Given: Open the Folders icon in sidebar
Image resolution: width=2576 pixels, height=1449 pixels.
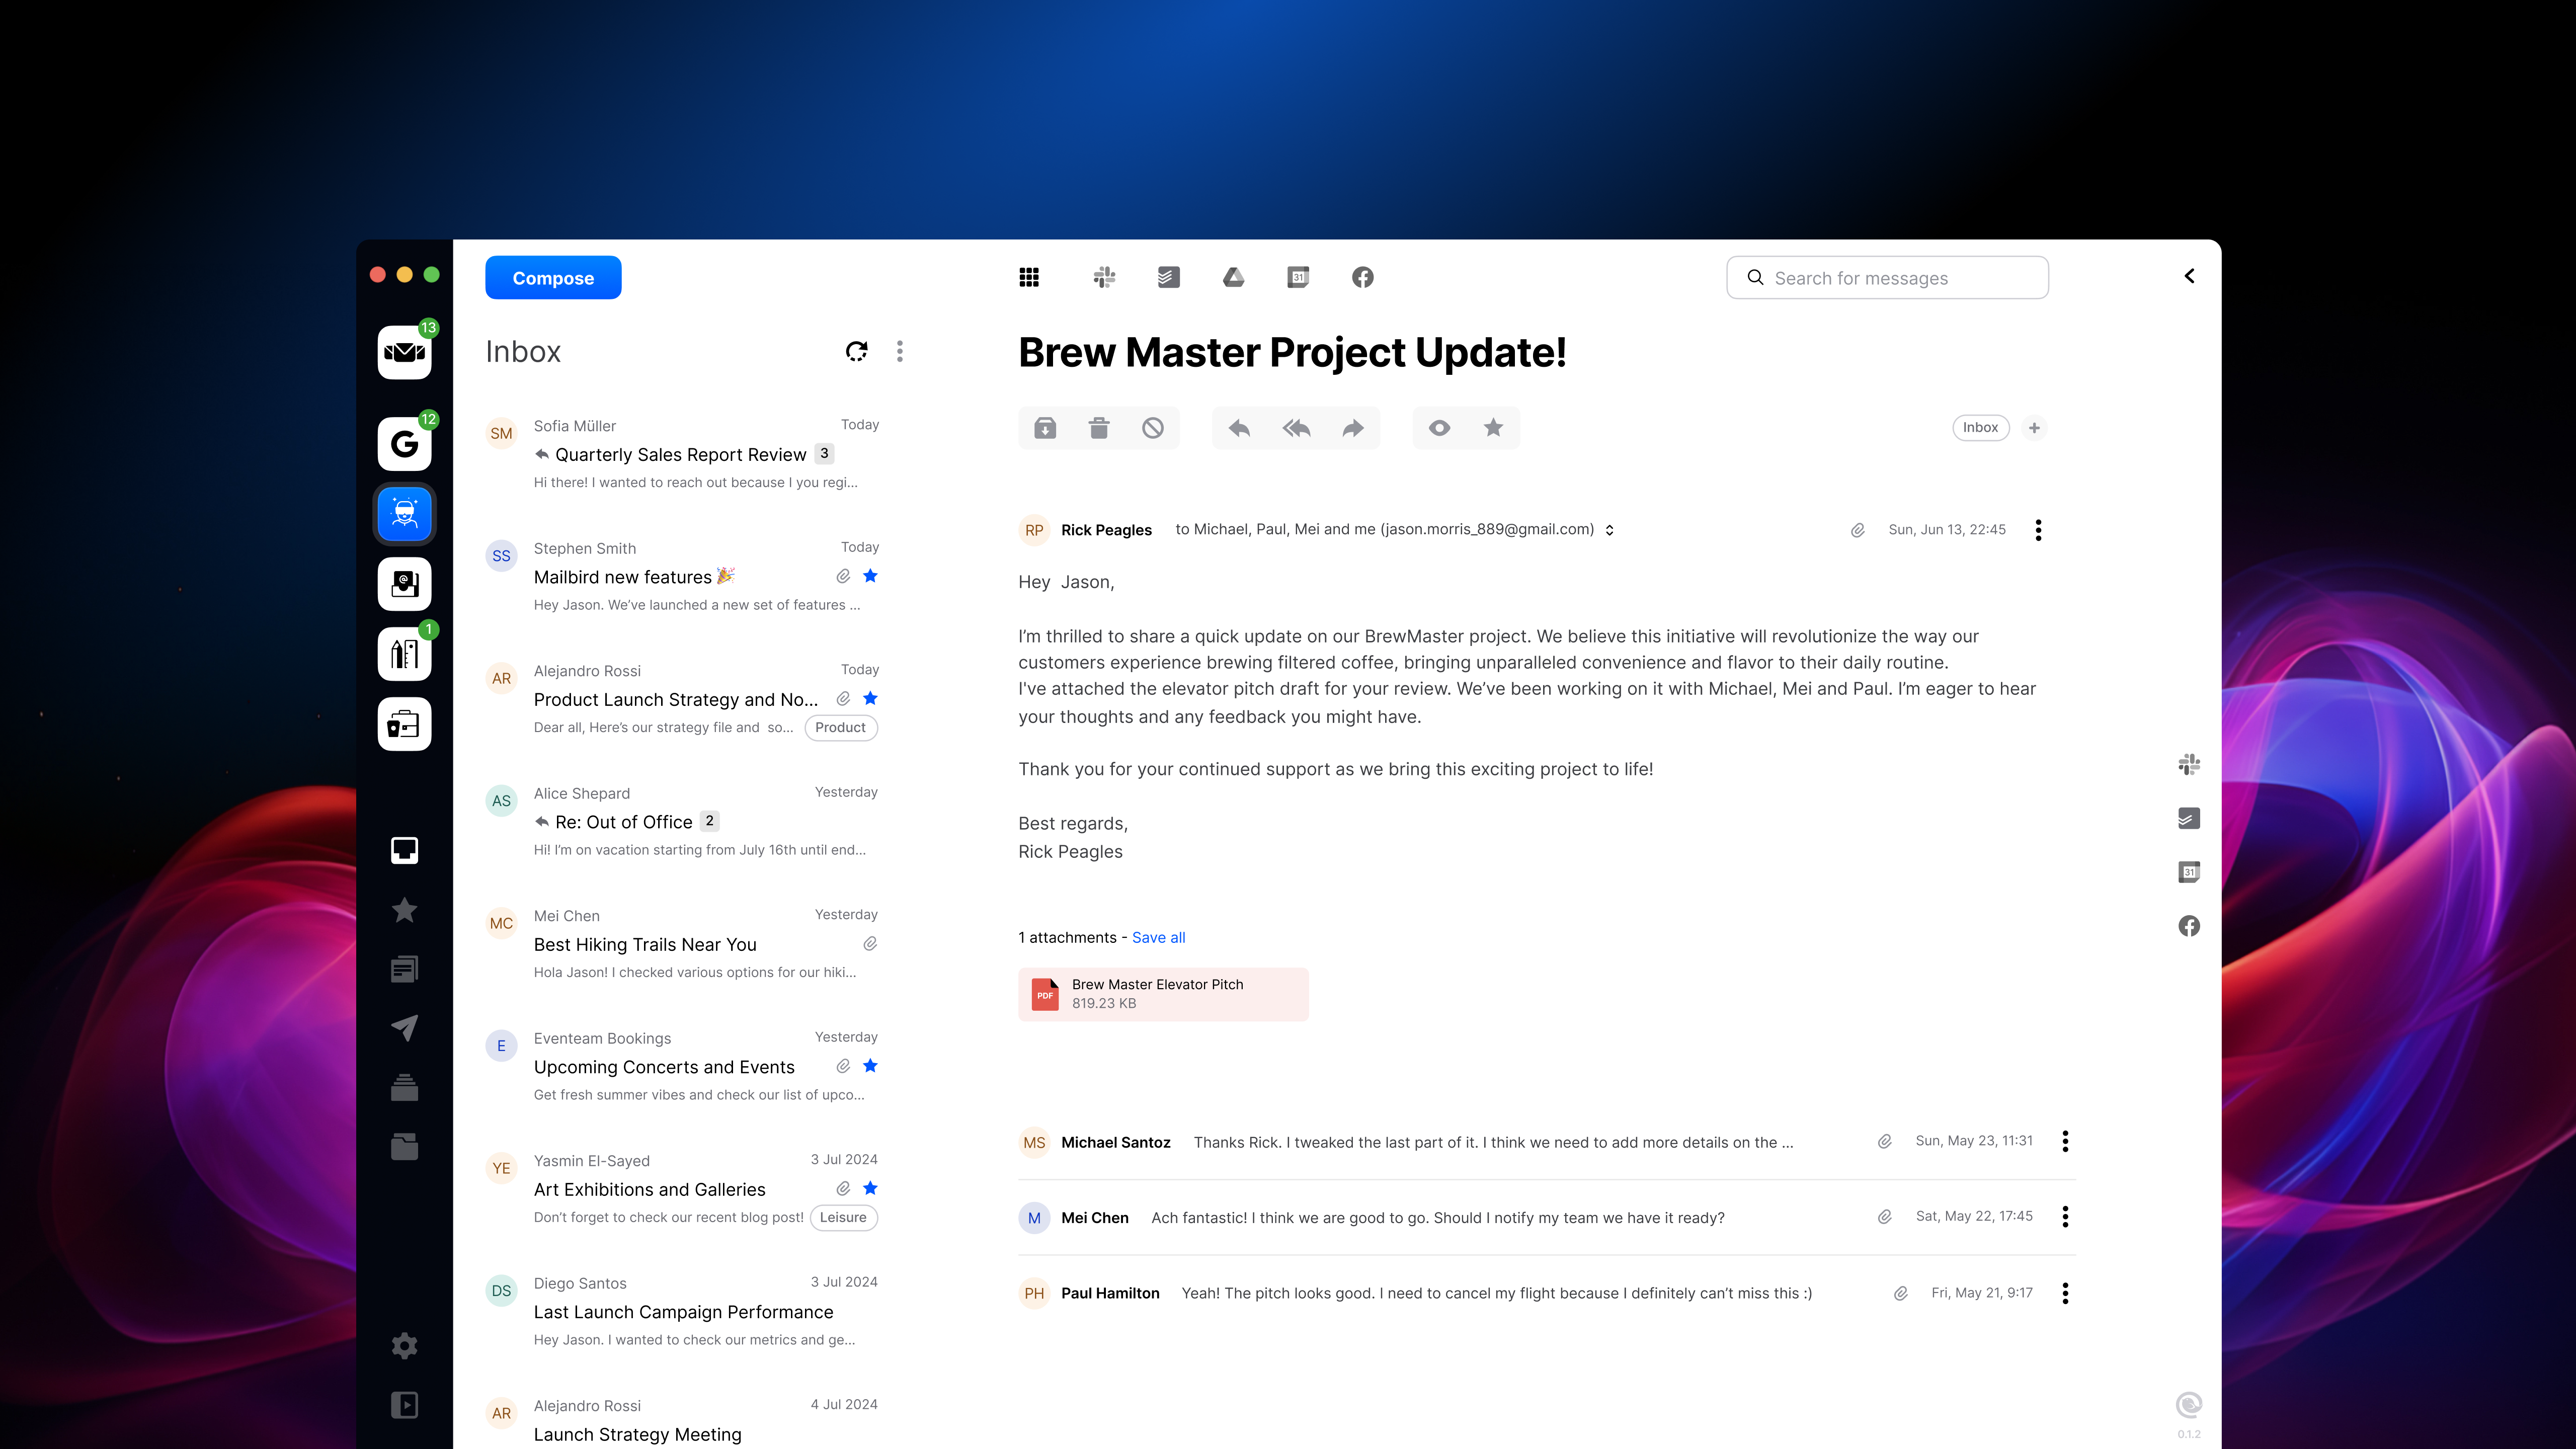Looking at the screenshot, I should (x=404, y=1146).
